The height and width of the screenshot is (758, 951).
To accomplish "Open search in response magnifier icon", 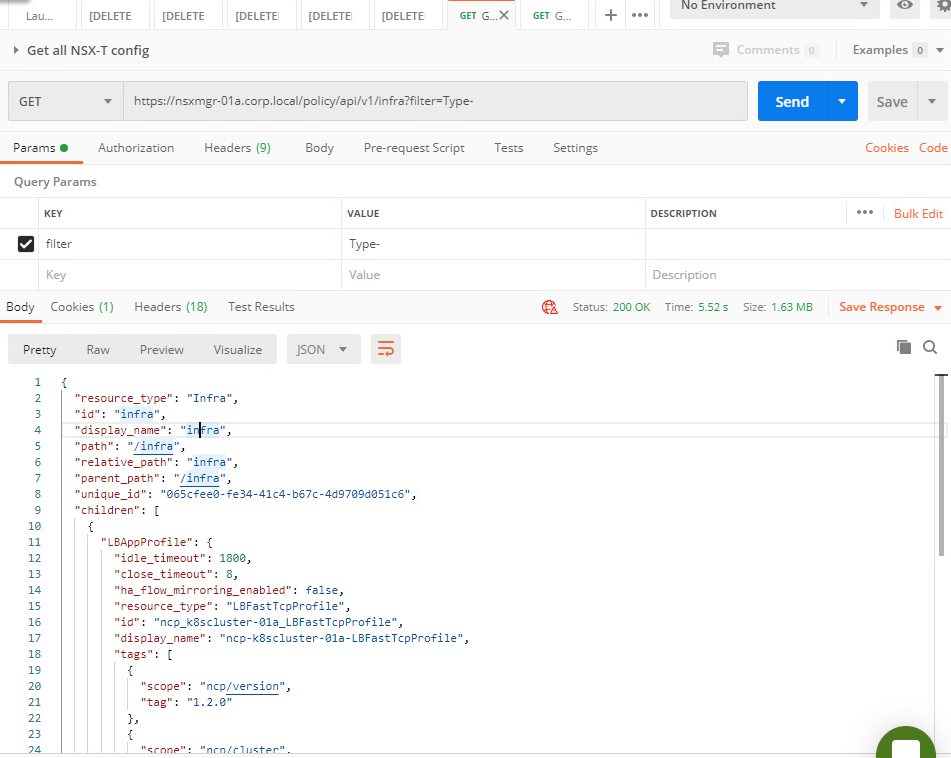I will pos(930,347).
